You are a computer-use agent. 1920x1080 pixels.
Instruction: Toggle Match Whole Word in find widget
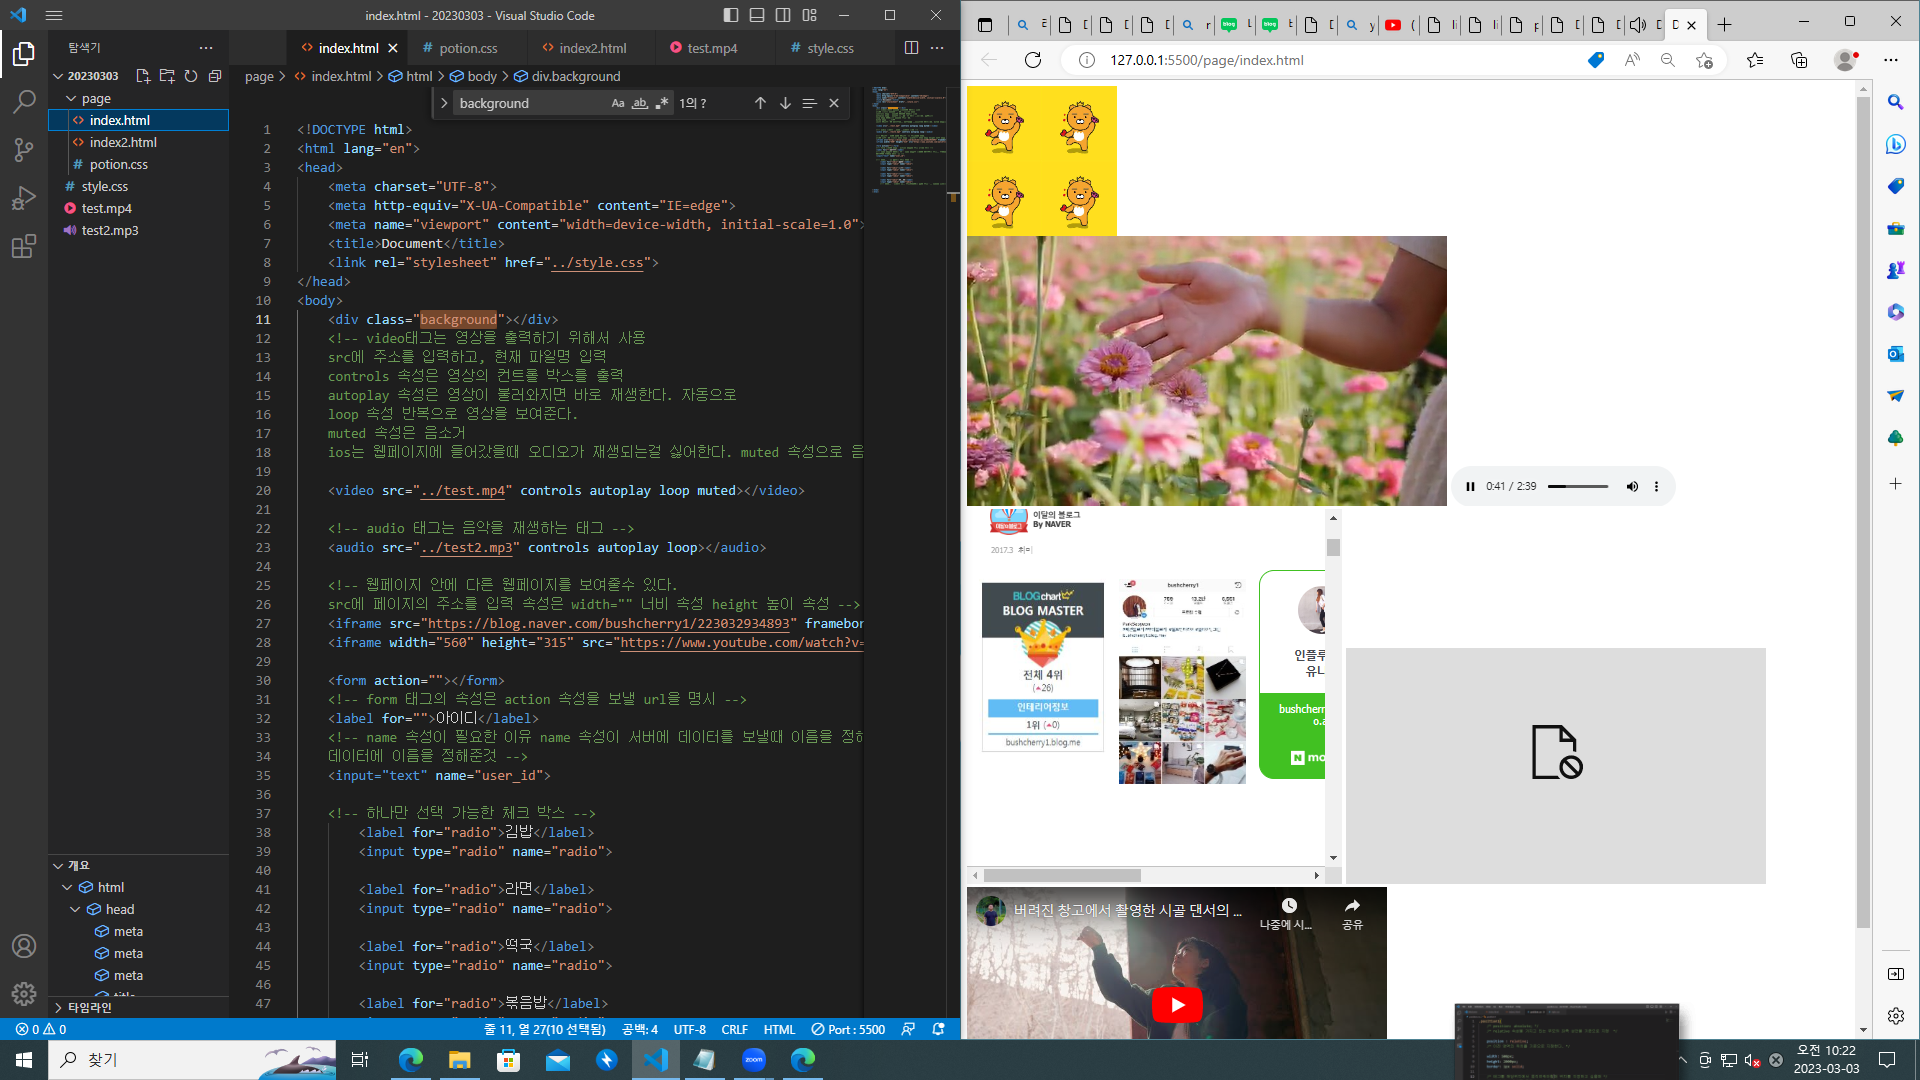coord(640,103)
